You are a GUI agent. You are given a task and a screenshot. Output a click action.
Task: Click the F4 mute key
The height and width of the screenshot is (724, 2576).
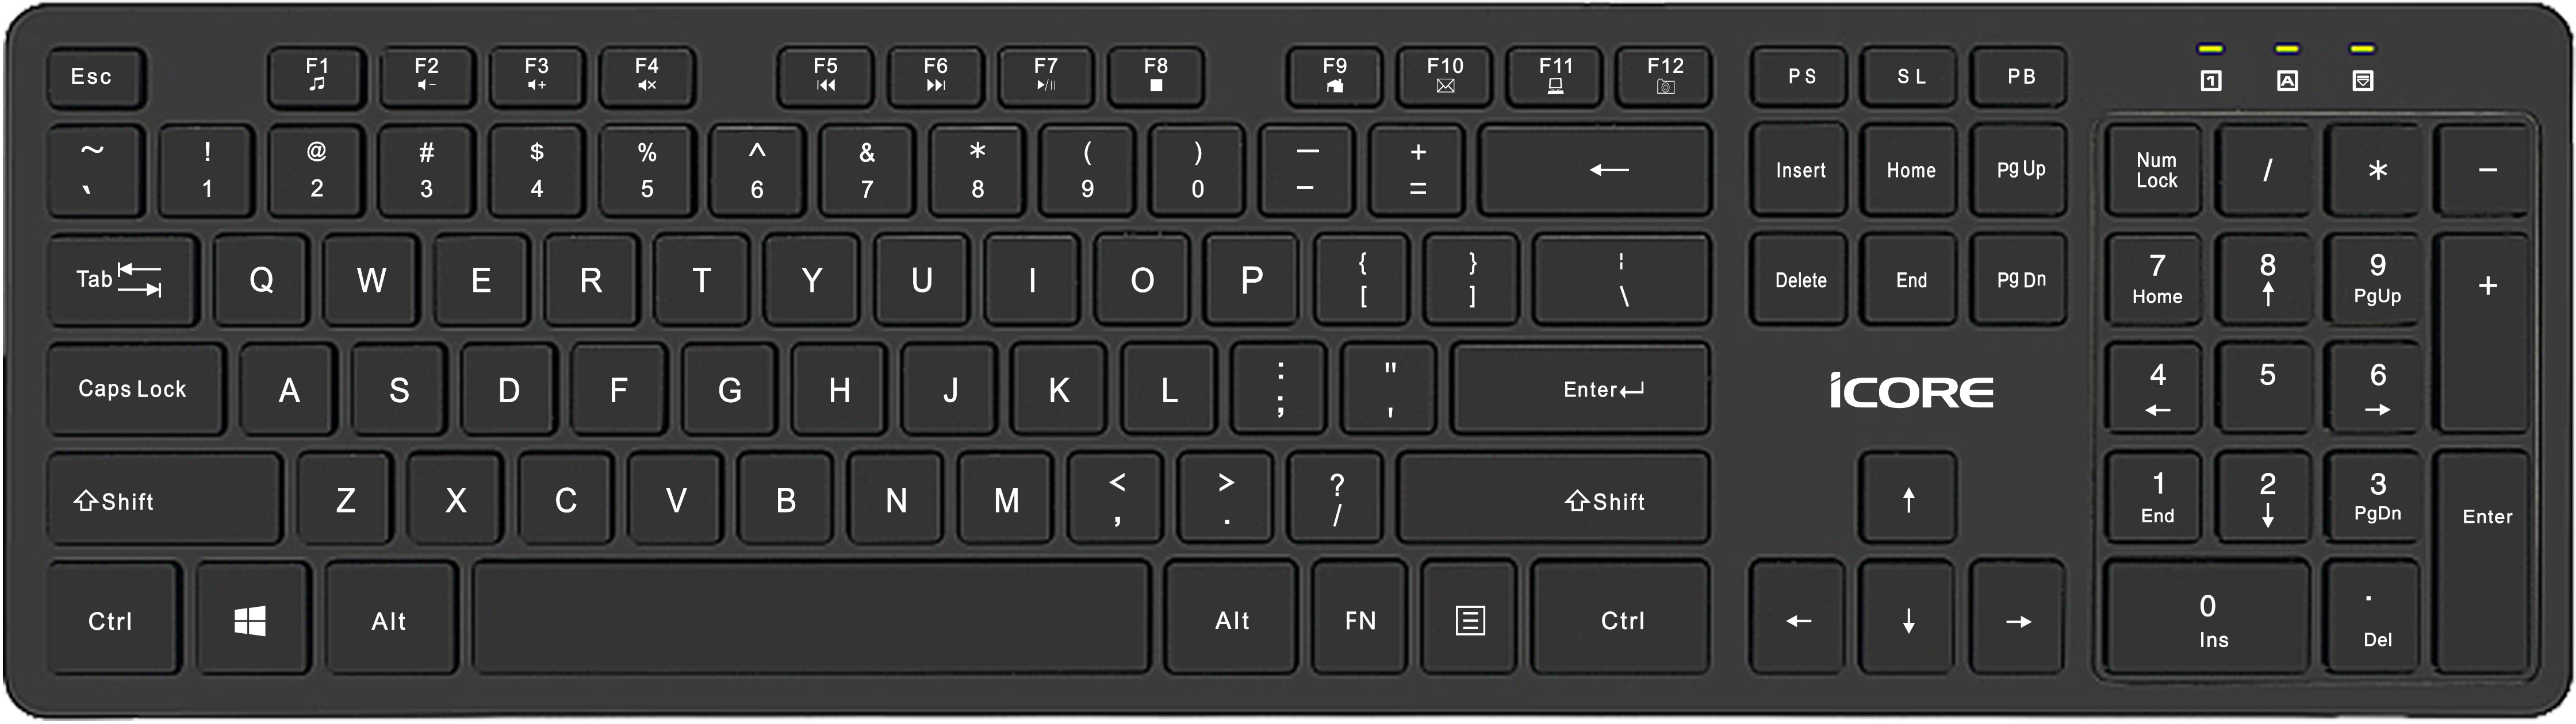point(647,76)
